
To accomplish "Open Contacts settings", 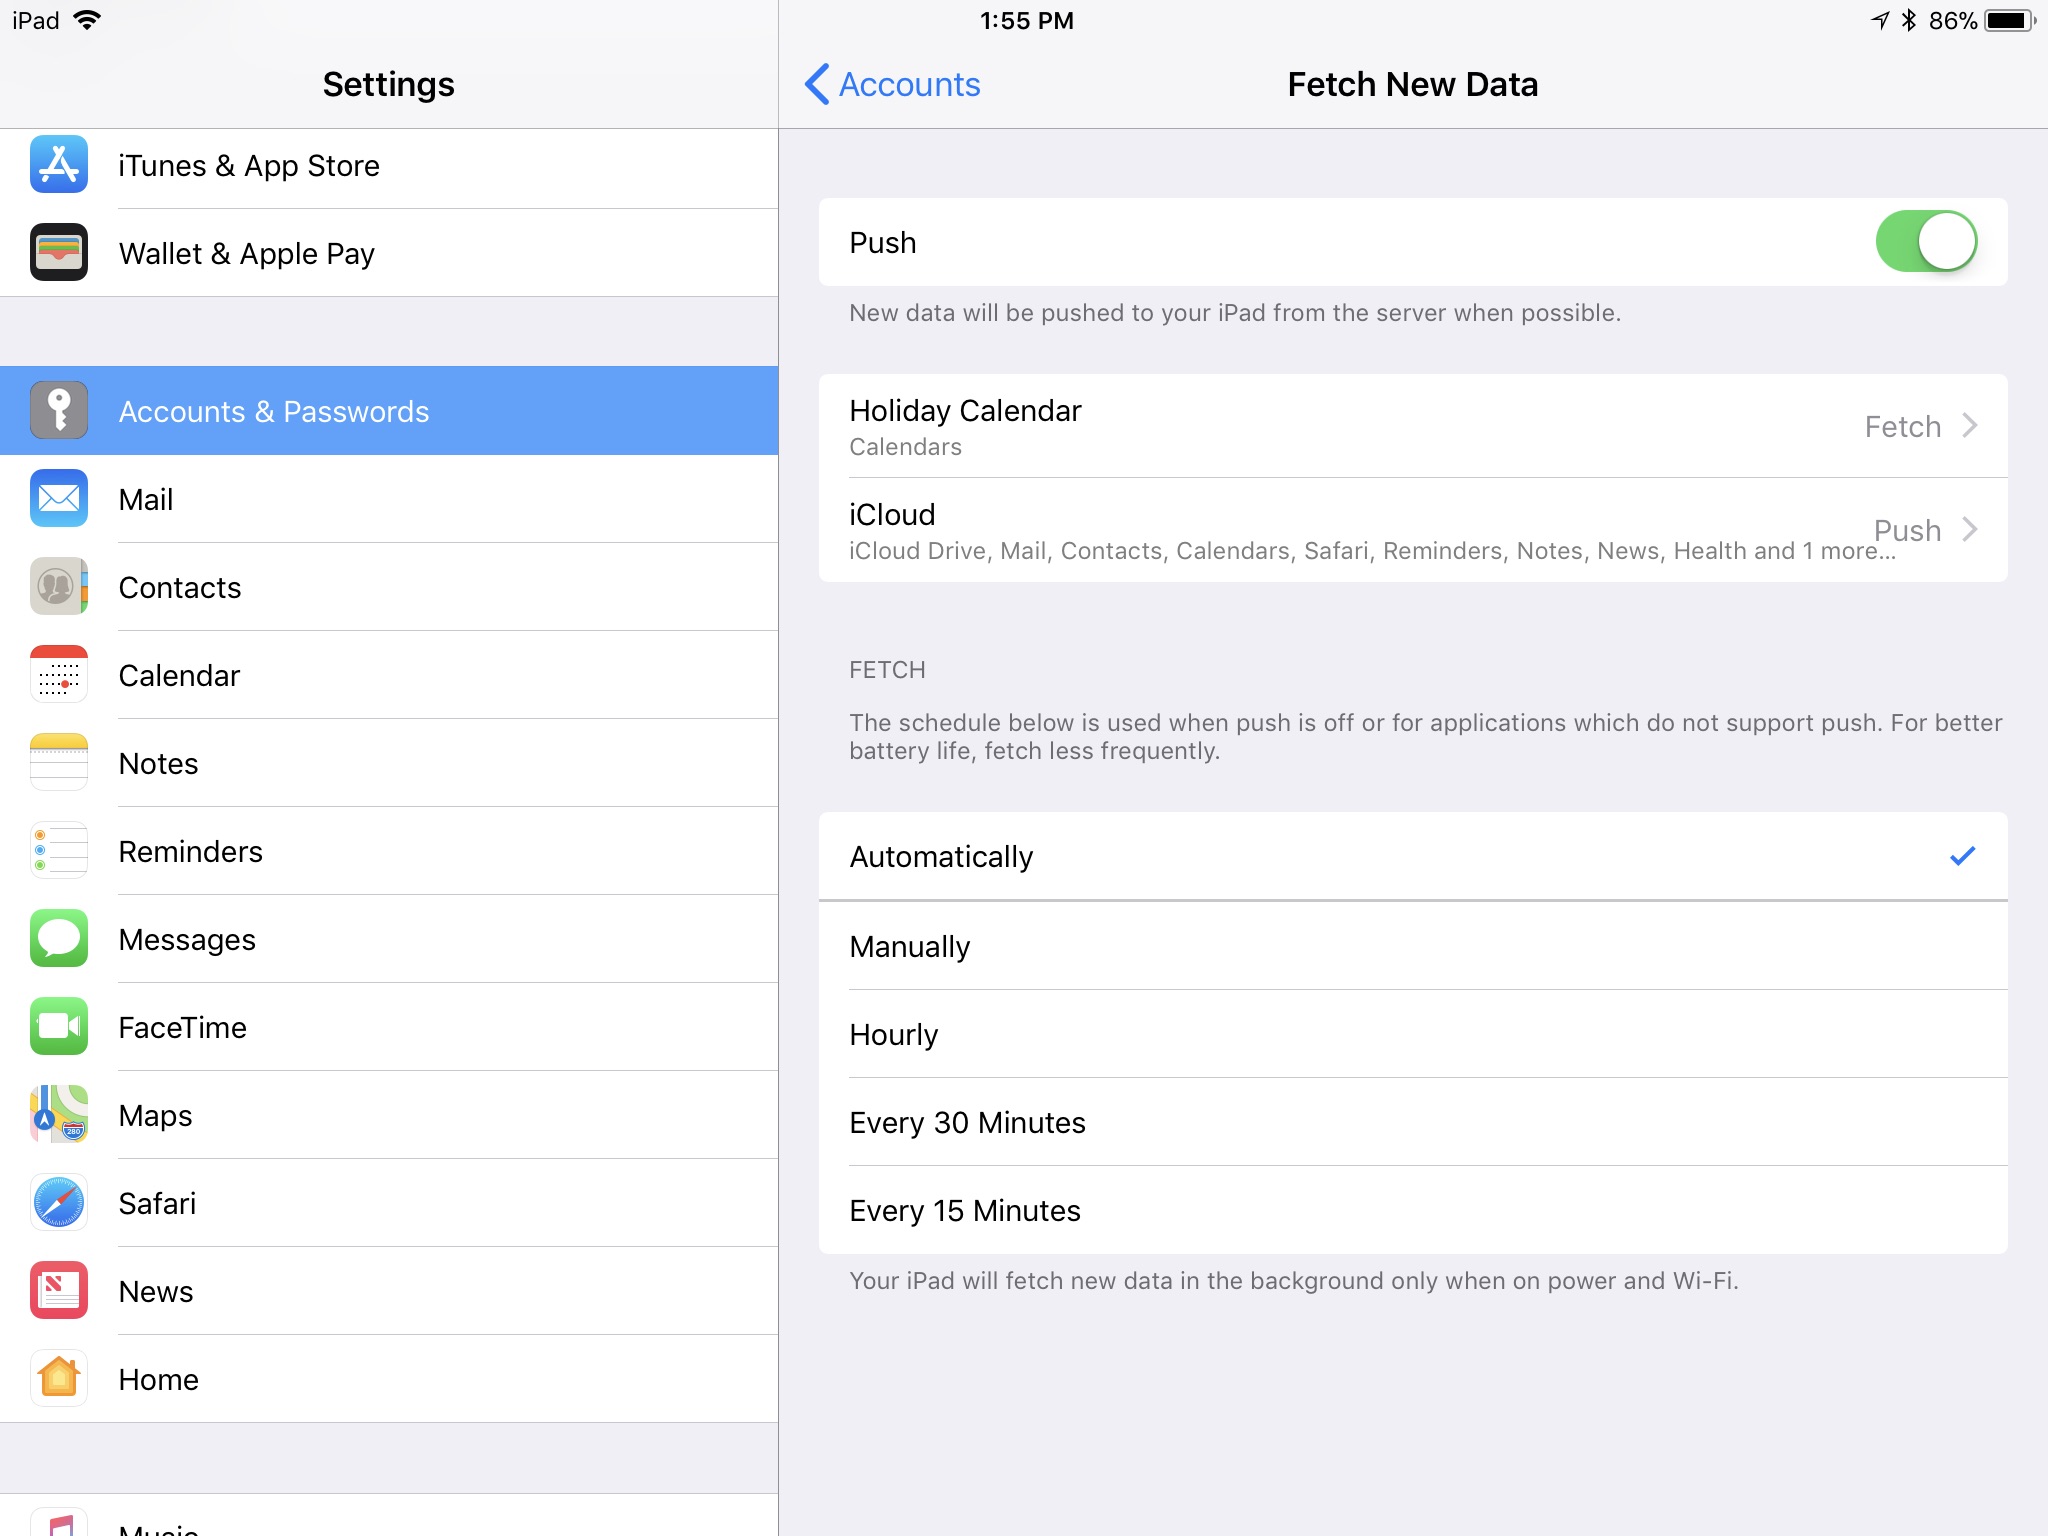I will (389, 587).
